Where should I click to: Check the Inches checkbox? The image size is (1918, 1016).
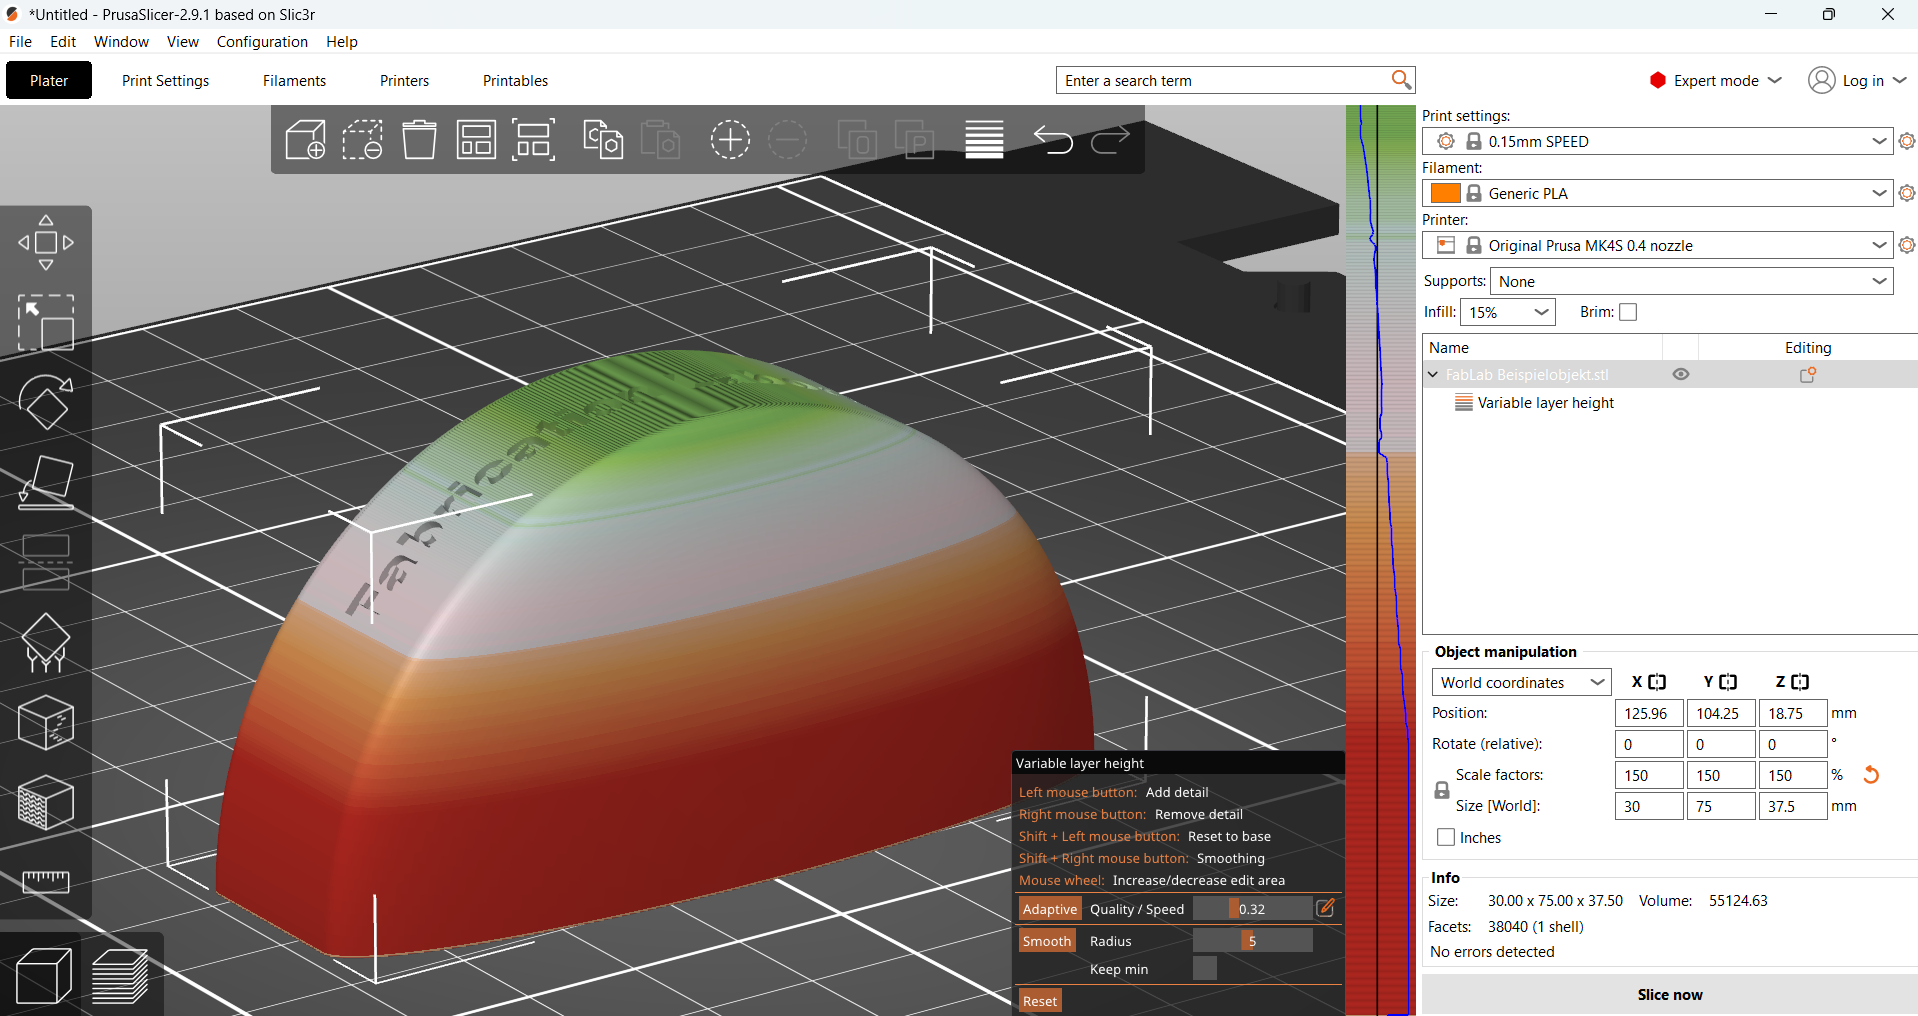[1446, 837]
